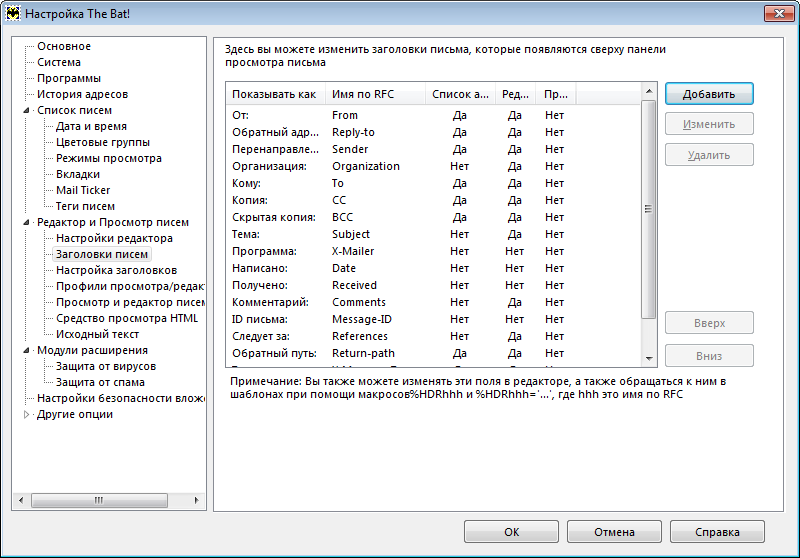Image resolution: width=800 pixels, height=558 pixels.
Task: Select the Кому: header row
Action: tap(433, 183)
